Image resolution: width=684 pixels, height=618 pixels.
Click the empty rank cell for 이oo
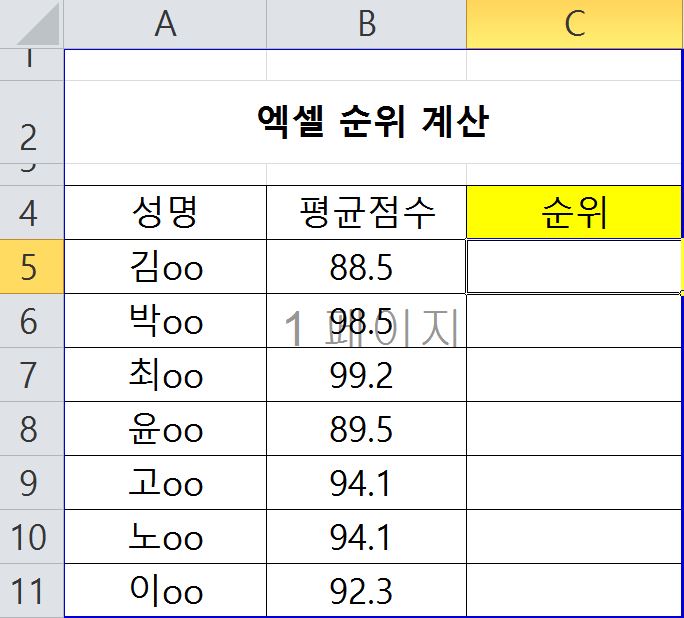click(x=574, y=591)
